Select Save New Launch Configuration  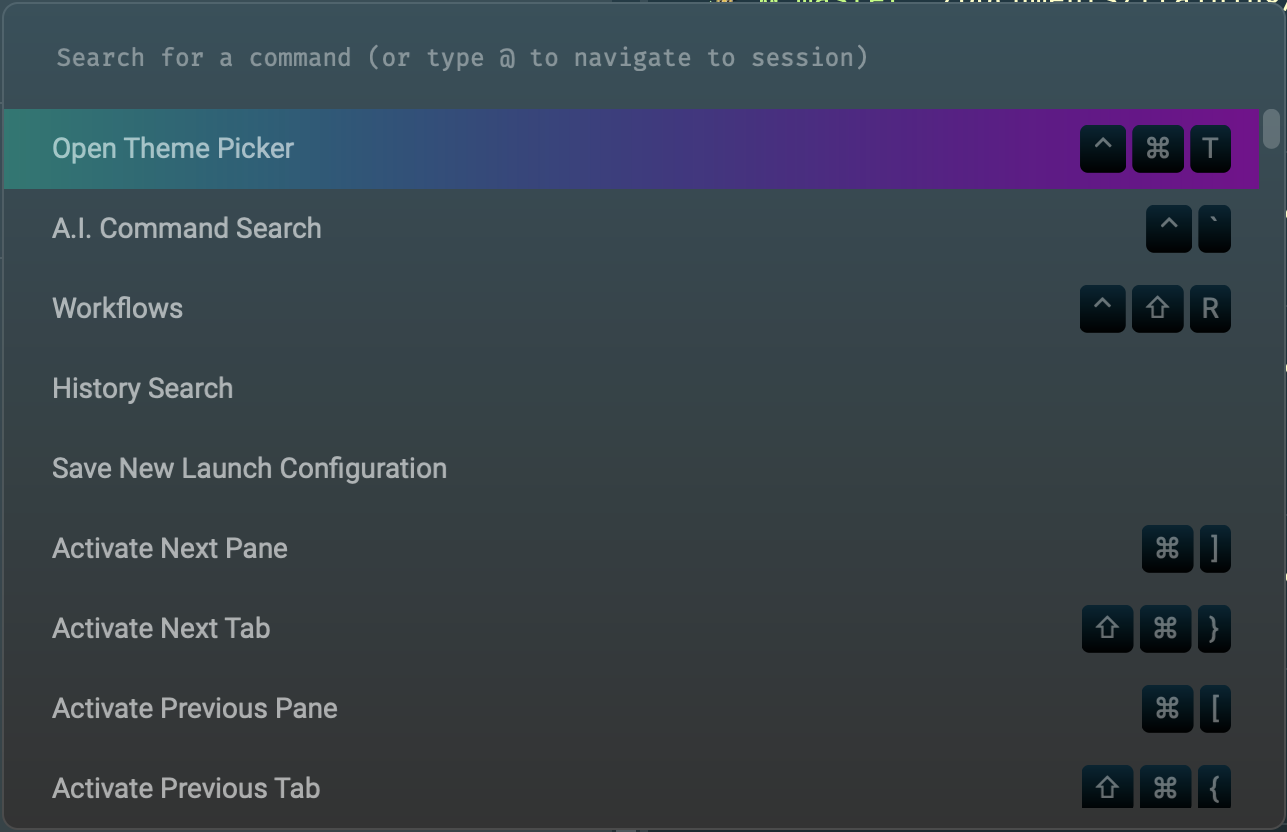pos(249,468)
